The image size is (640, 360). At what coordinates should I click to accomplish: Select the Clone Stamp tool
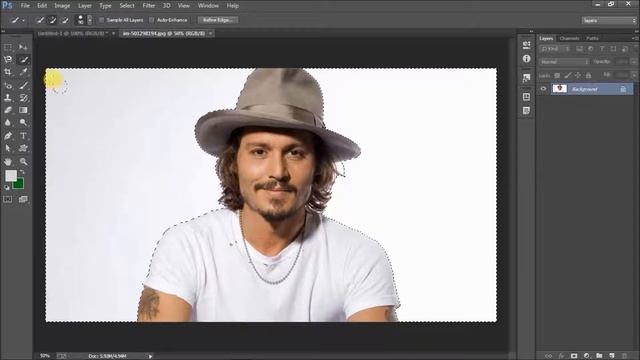point(8,98)
